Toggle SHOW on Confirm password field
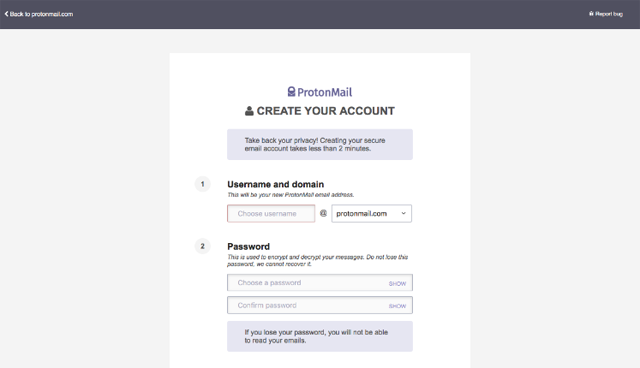 click(x=397, y=306)
